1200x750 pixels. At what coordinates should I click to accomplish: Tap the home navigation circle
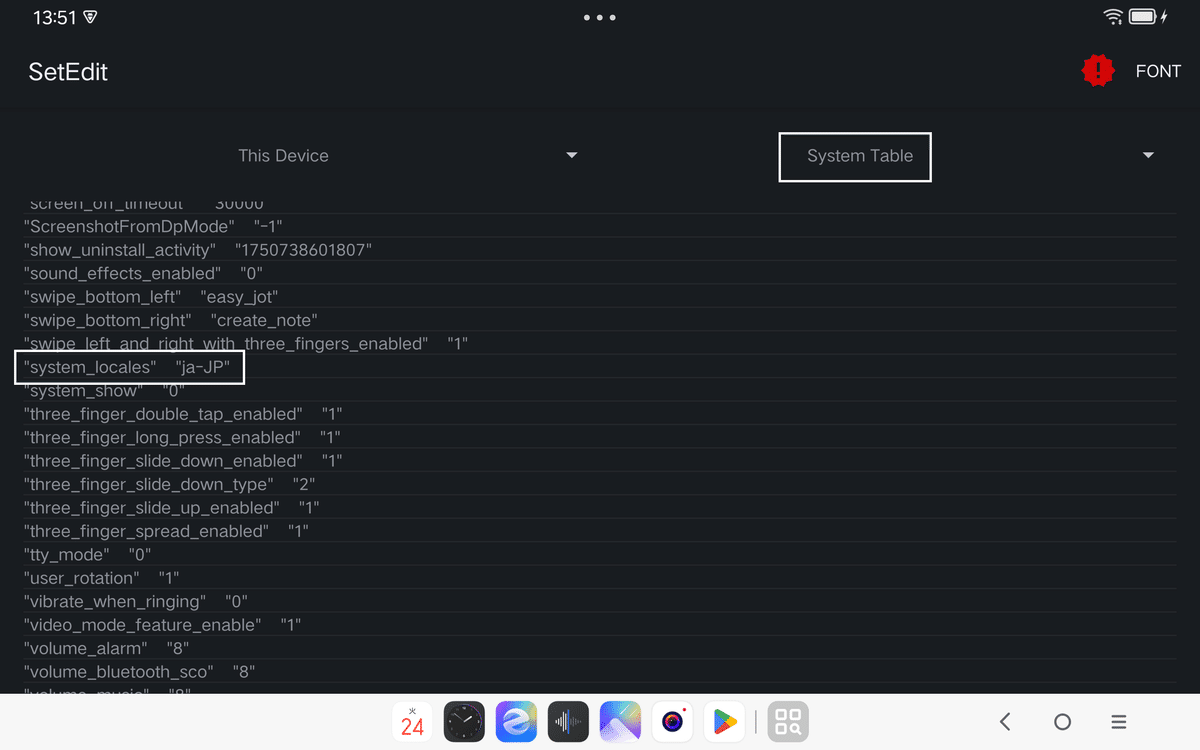coord(1063,721)
